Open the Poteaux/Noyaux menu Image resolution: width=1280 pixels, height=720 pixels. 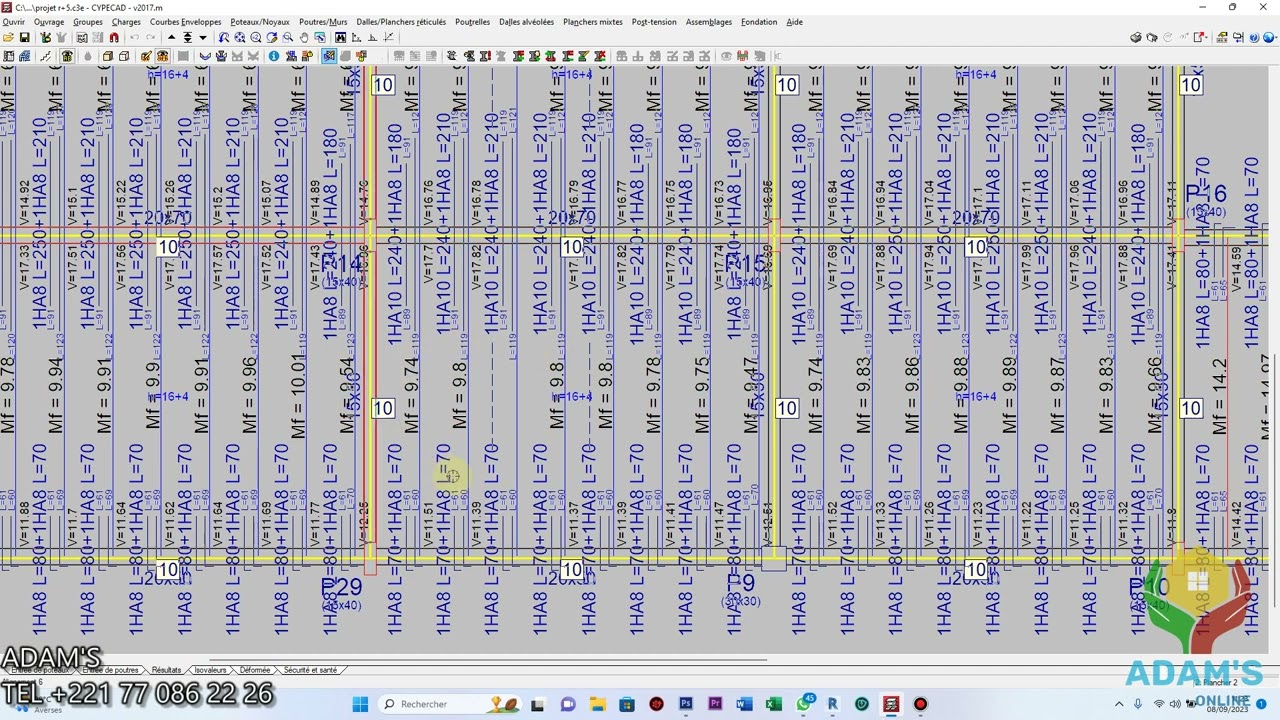260,22
